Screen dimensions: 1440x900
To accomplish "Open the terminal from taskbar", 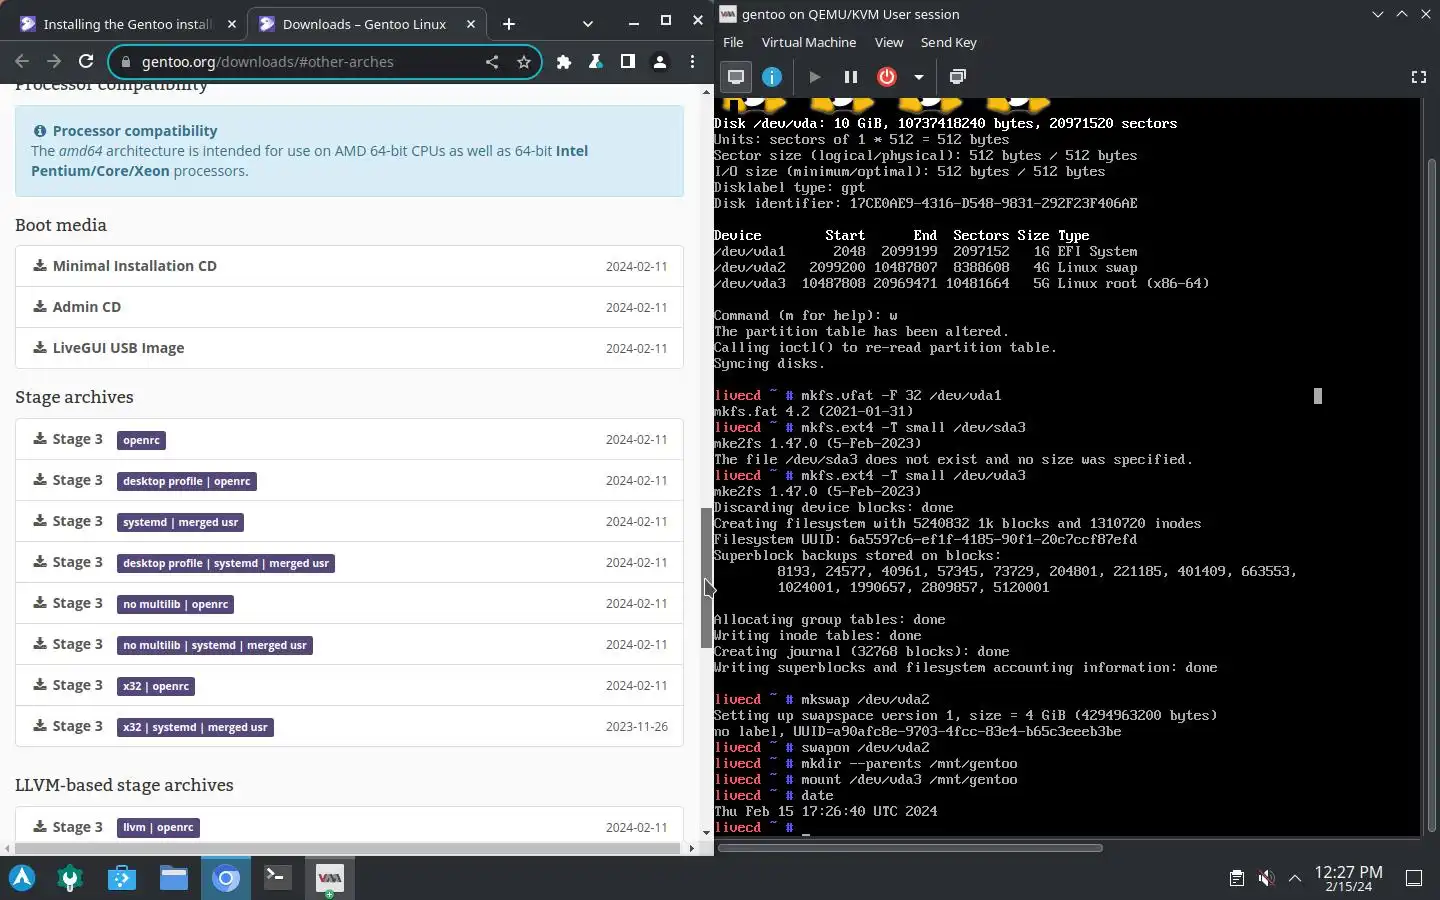I will 277,878.
